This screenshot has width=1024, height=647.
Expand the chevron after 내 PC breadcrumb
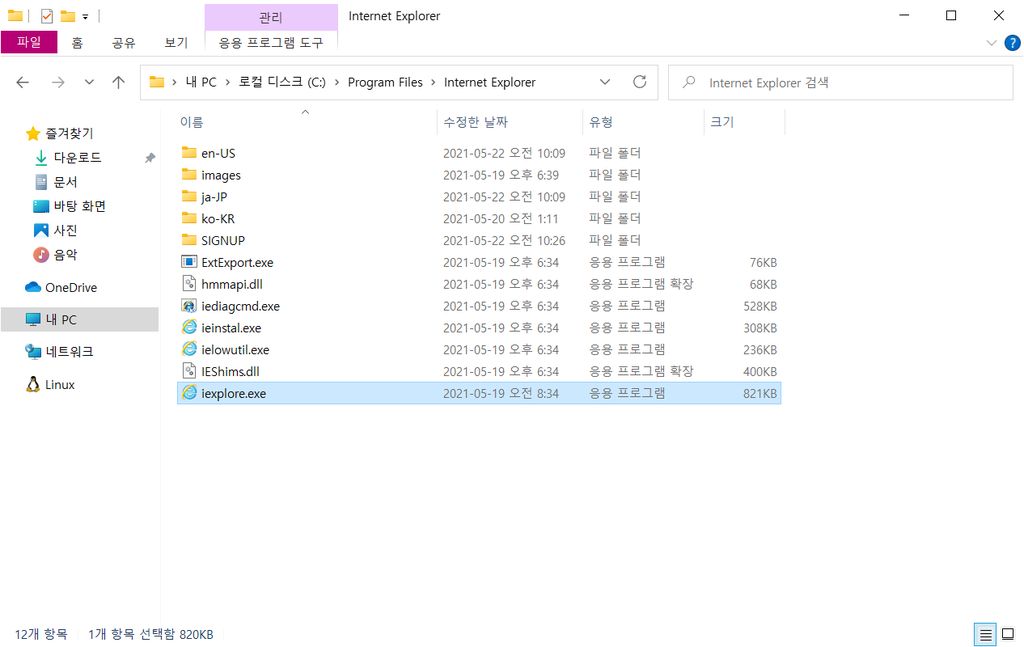pyautogui.click(x=227, y=82)
